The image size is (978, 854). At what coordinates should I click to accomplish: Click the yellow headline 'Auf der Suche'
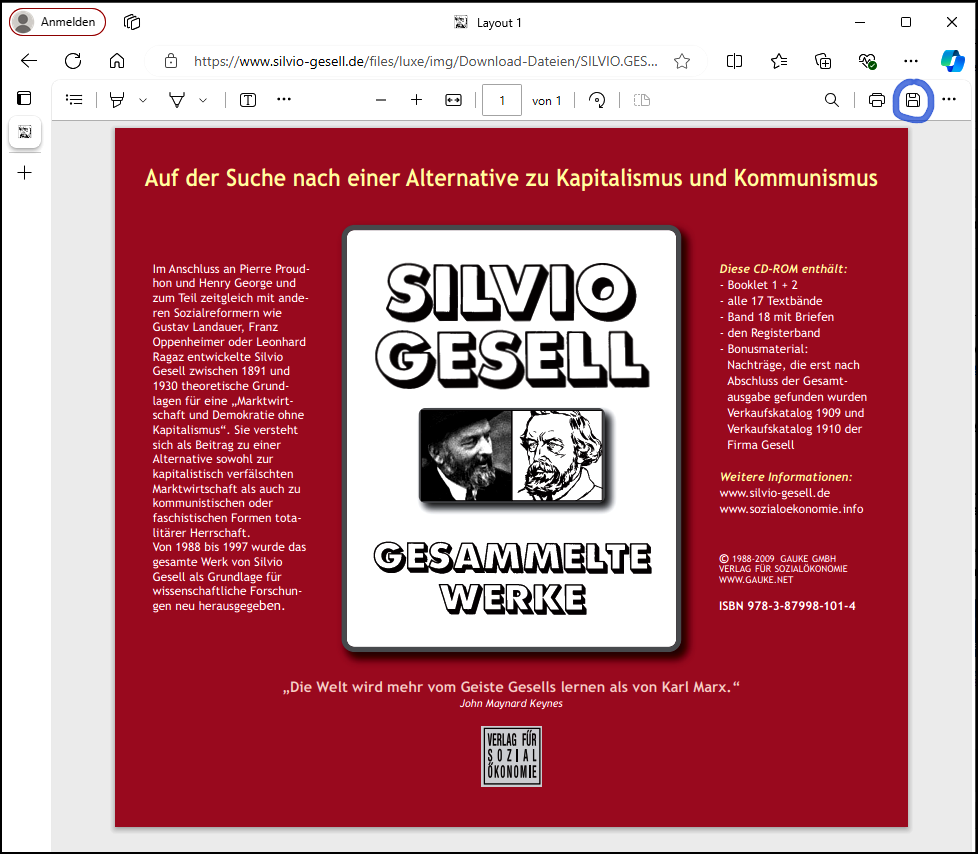511,178
